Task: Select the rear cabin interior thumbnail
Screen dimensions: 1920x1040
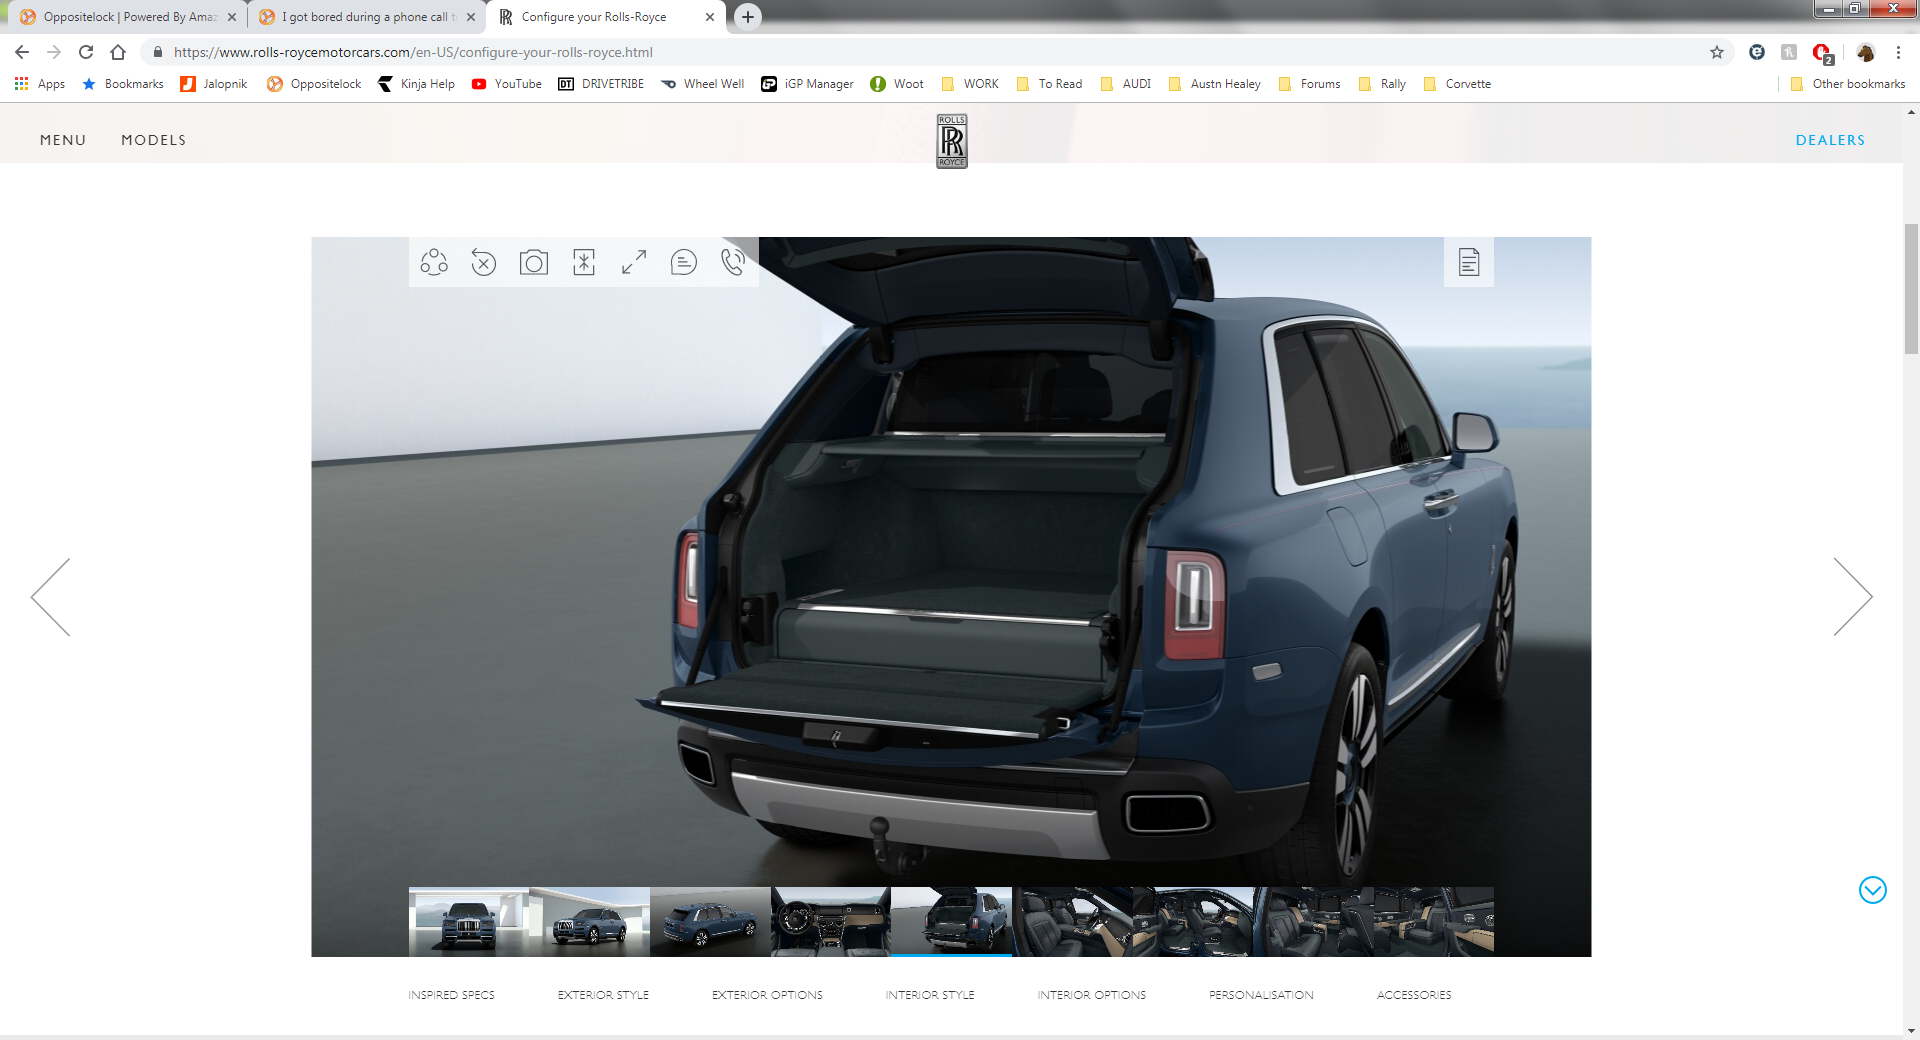Action: [1193, 921]
